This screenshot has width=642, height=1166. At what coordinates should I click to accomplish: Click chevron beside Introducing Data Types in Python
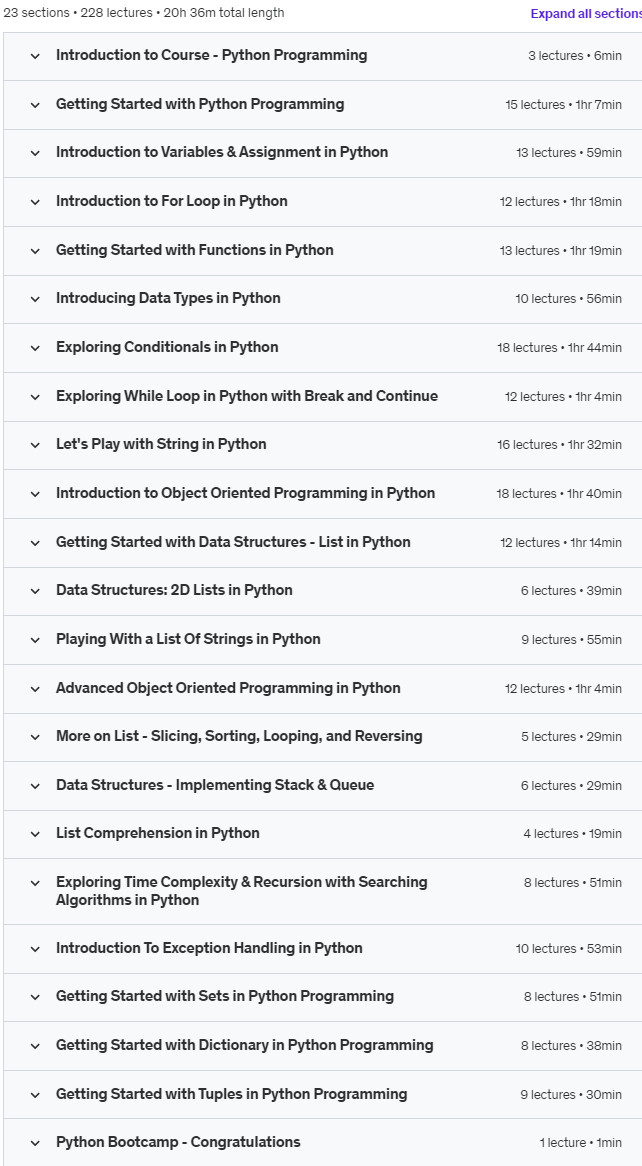(35, 299)
